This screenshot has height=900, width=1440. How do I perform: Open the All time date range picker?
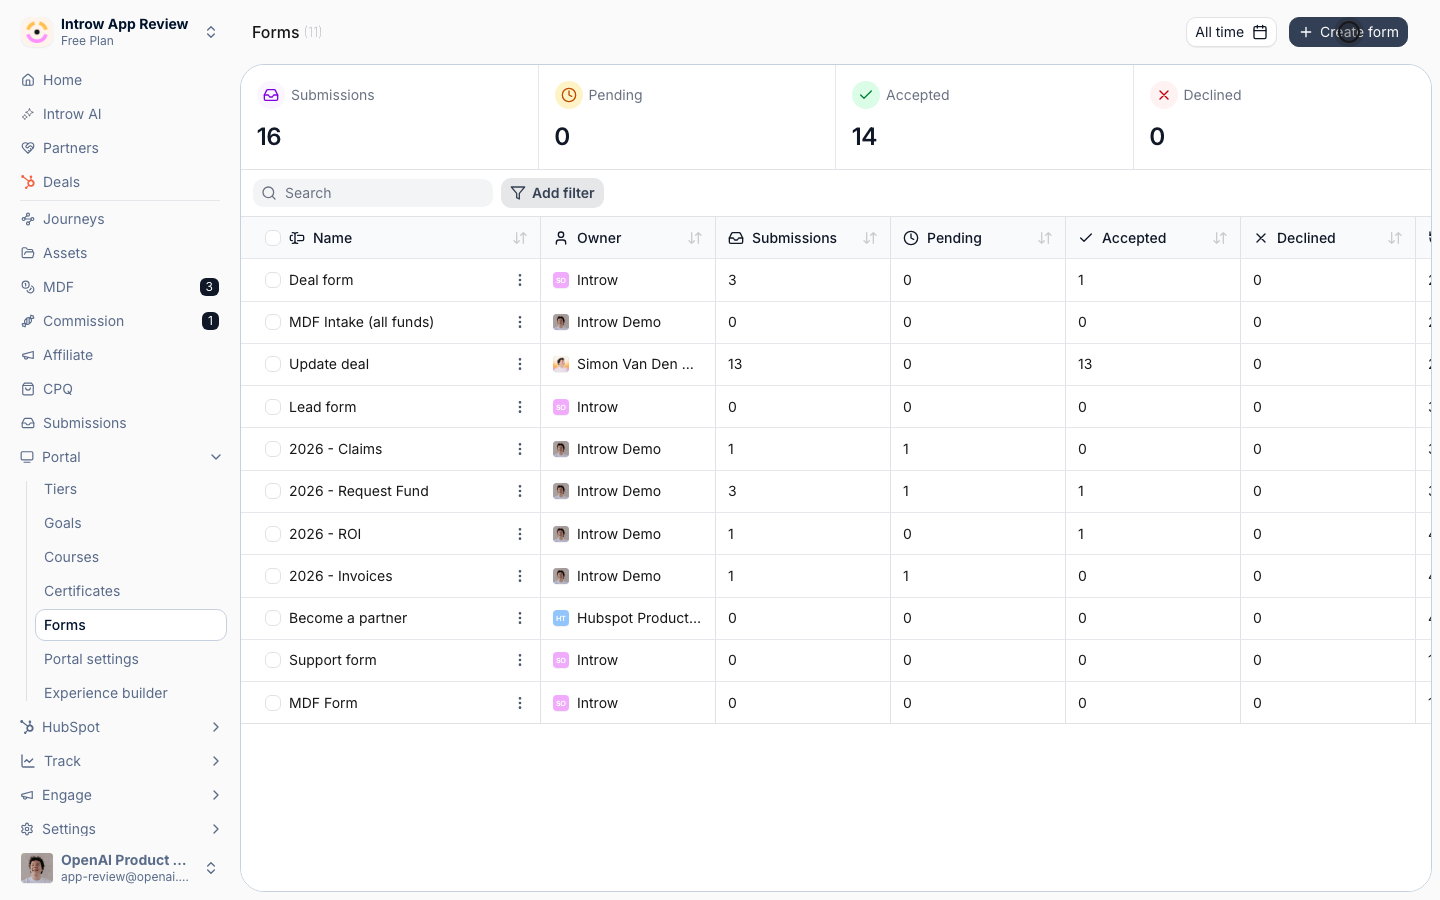click(1231, 32)
